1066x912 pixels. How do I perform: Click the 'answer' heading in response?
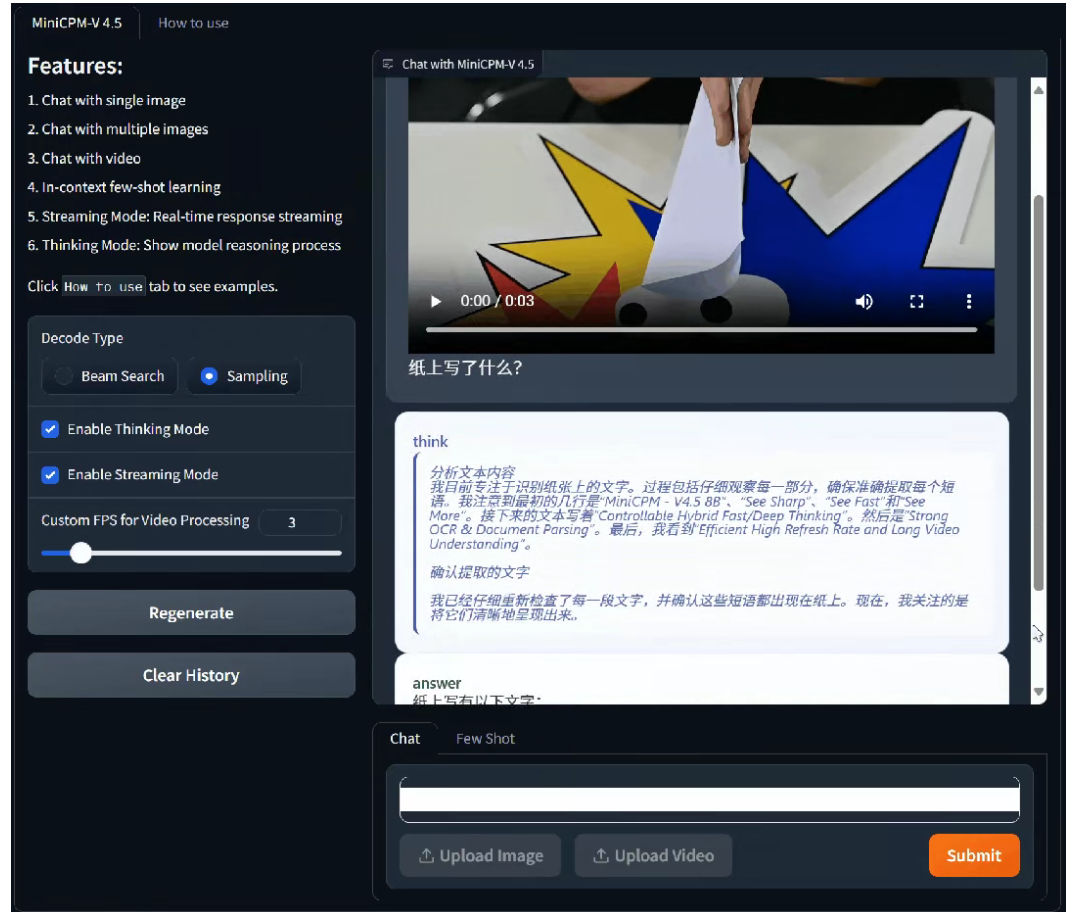point(436,683)
